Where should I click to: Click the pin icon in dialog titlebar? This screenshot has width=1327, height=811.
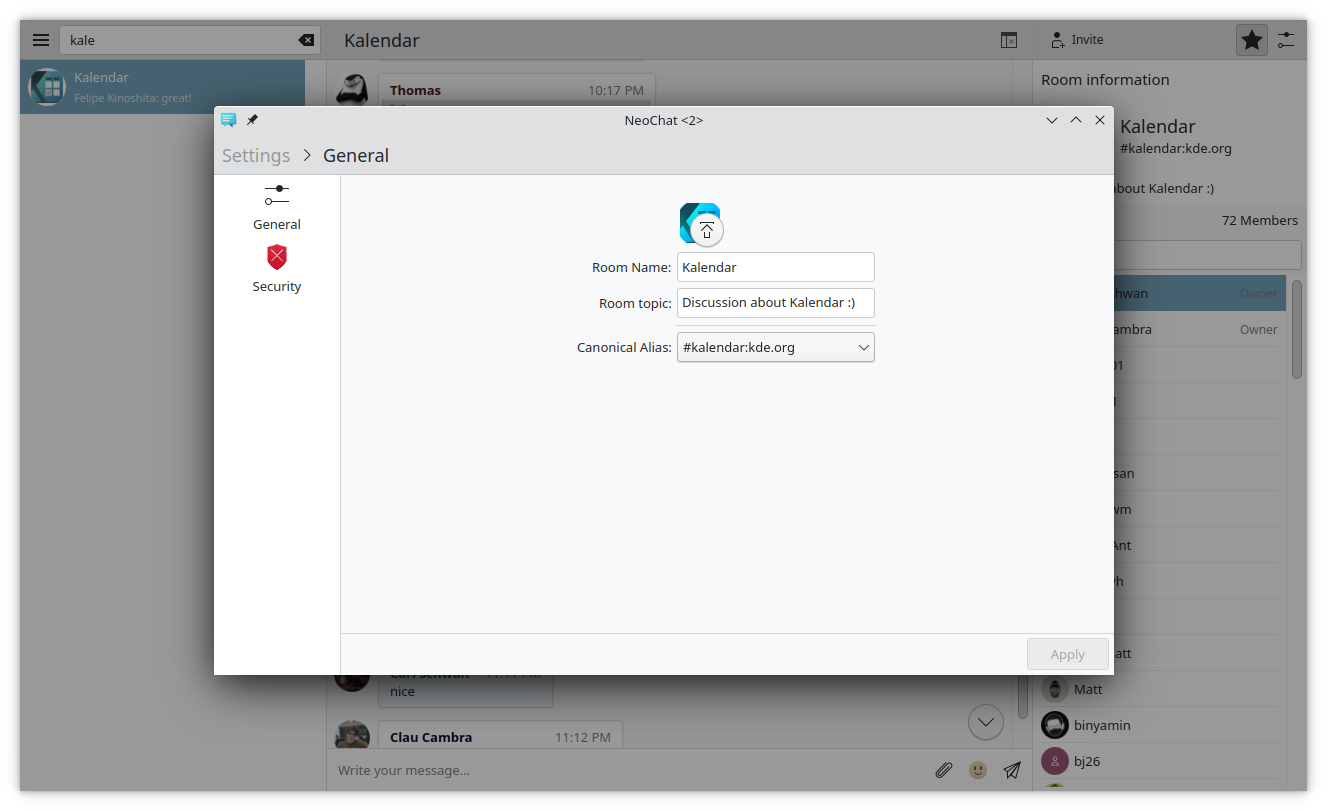click(252, 120)
